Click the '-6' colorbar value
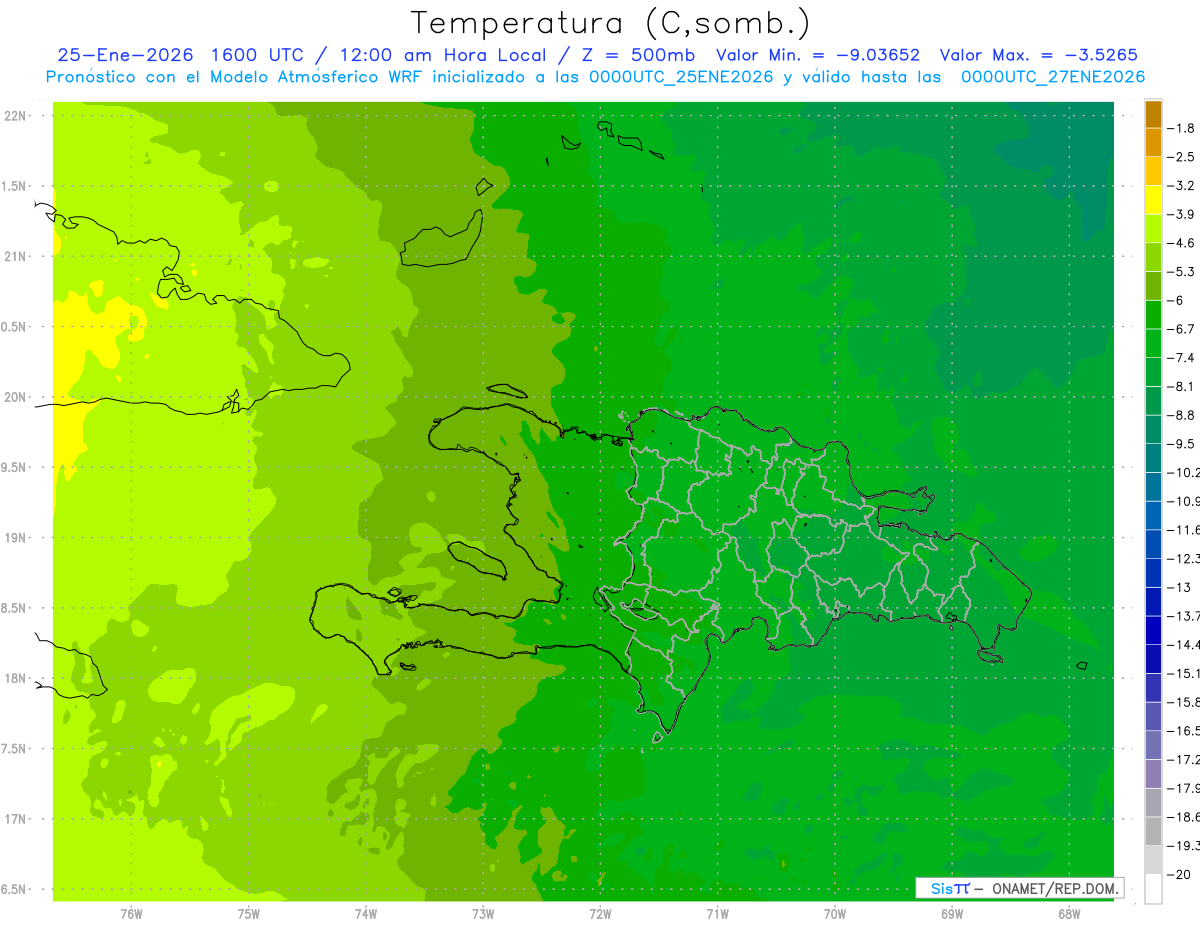This screenshot has height=927, width=1200. [1177, 300]
